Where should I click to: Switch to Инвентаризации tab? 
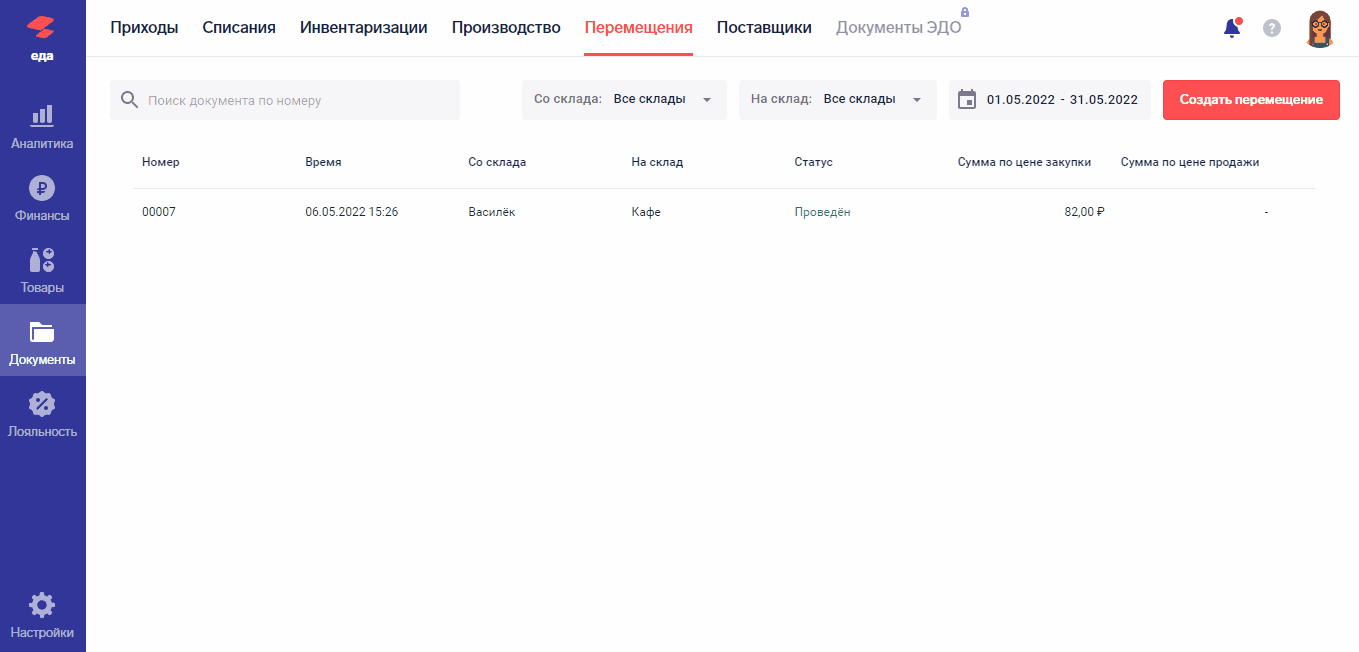pos(364,28)
